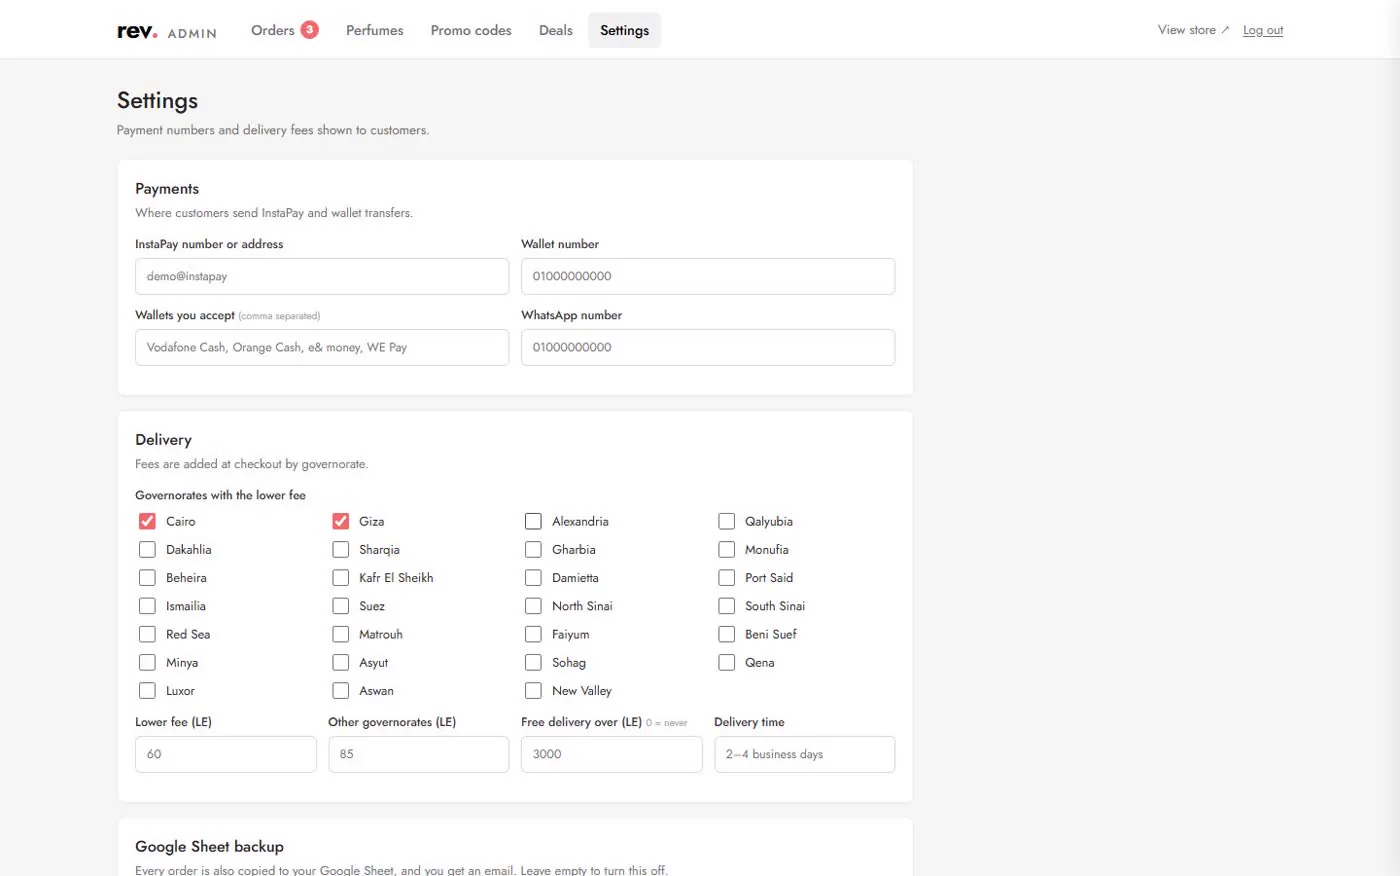
Task: Tick the Dakahlia checkbox
Action: pos(147,549)
